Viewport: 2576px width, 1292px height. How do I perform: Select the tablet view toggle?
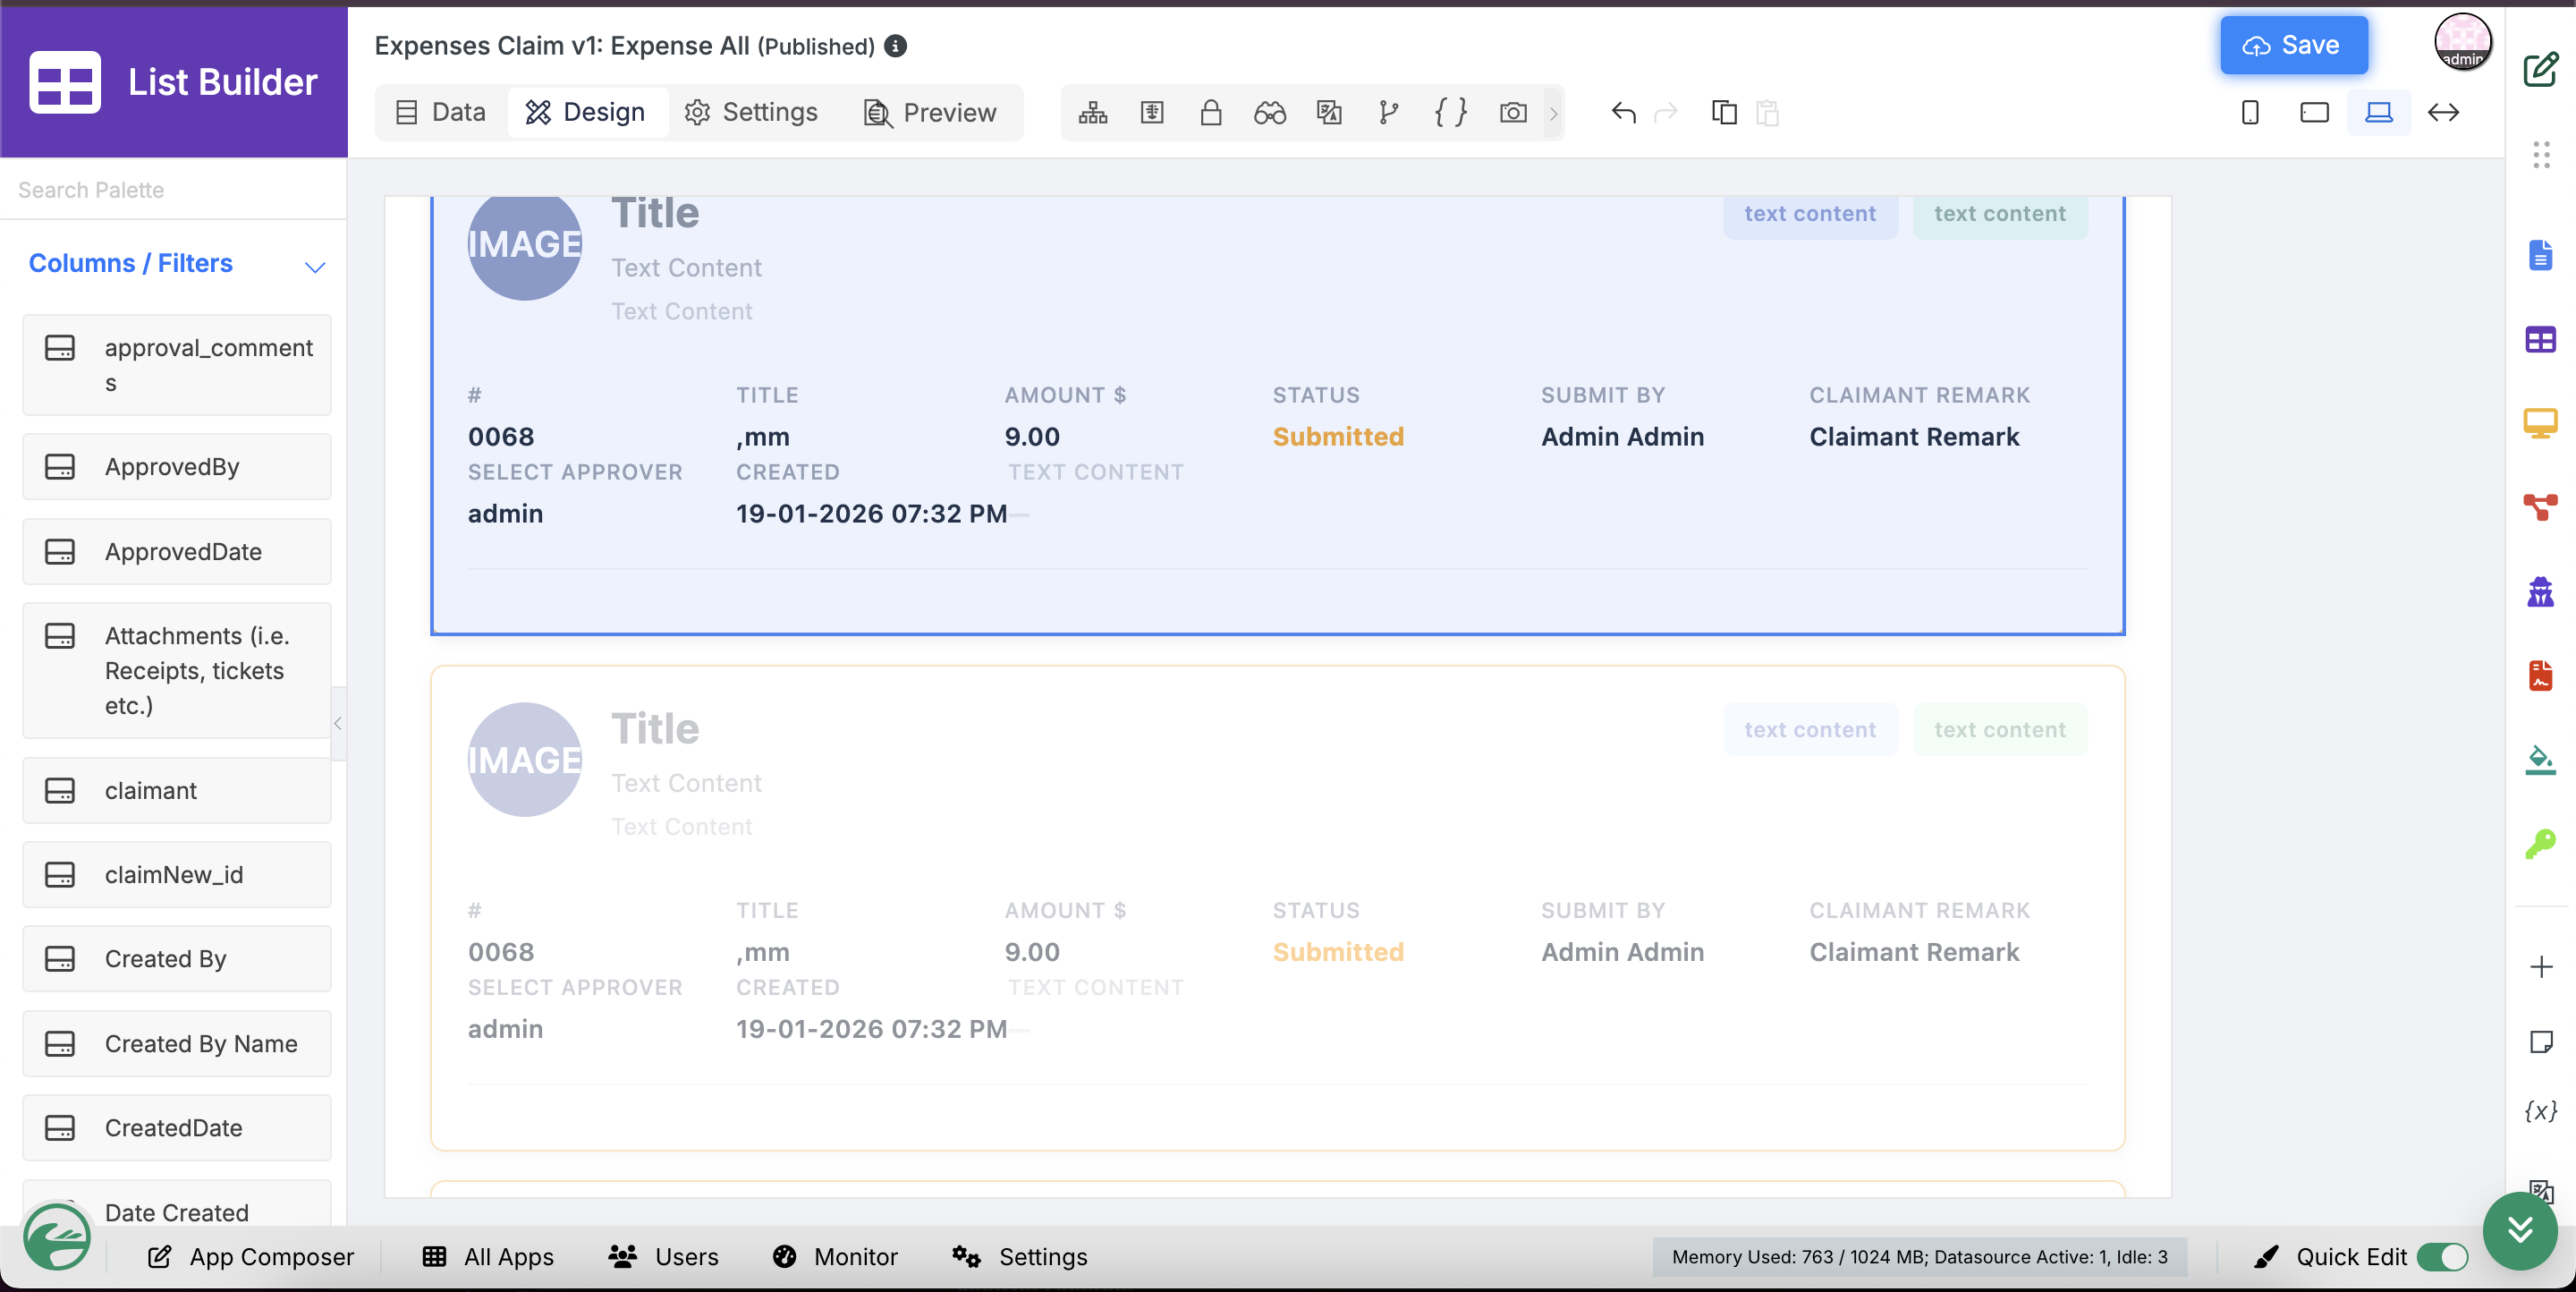2314,112
